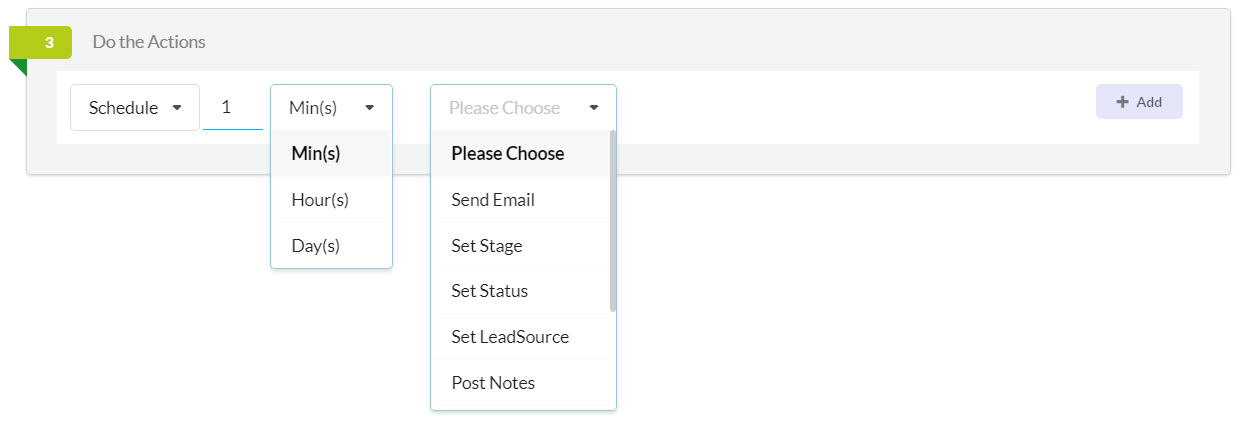Select Set Status action
This screenshot has width=1242, height=425.
pos(520,291)
